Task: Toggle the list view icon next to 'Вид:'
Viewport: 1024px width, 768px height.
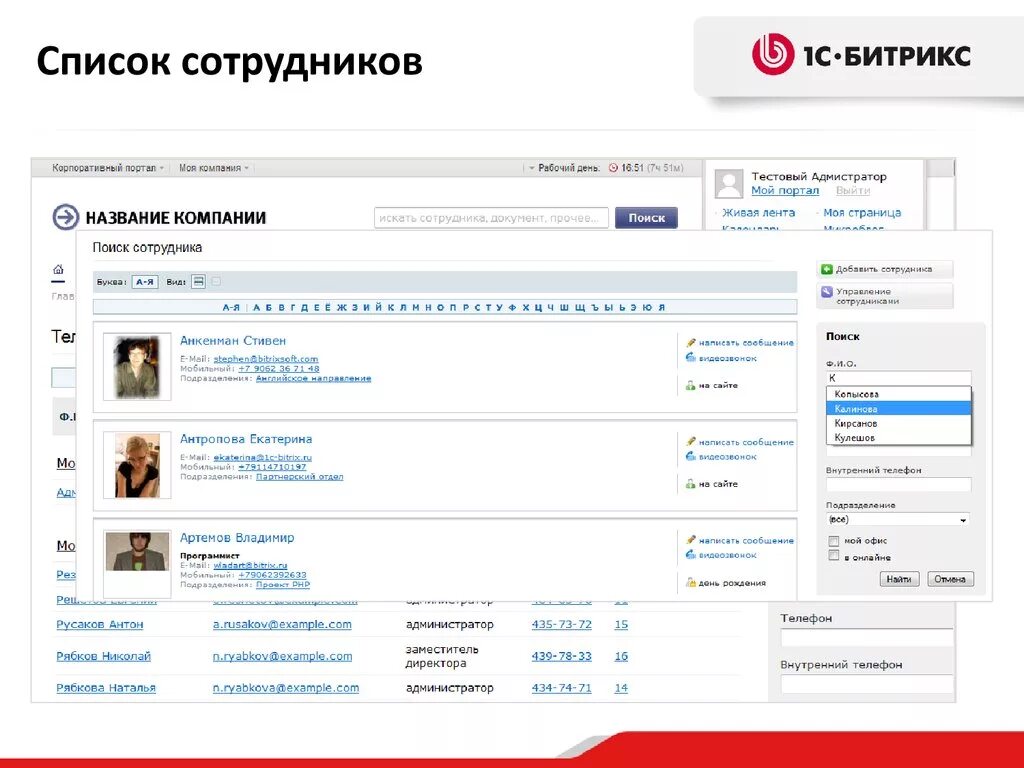Action: tap(201, 279)
